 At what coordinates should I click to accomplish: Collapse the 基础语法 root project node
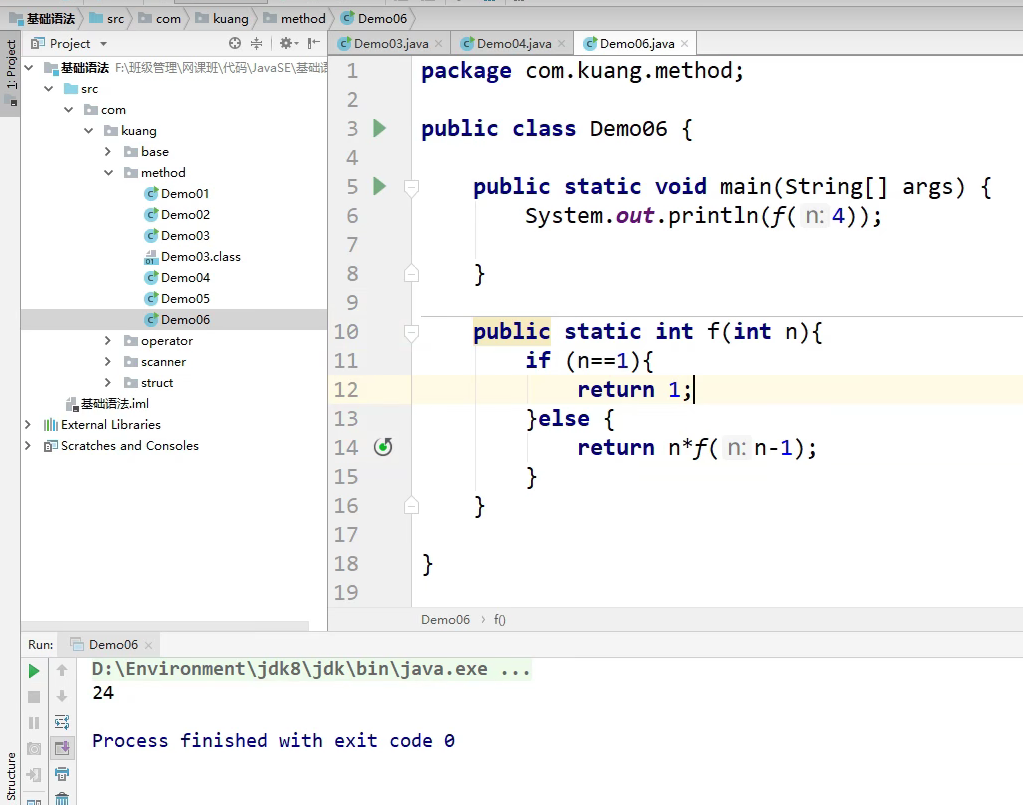(29, 67)
